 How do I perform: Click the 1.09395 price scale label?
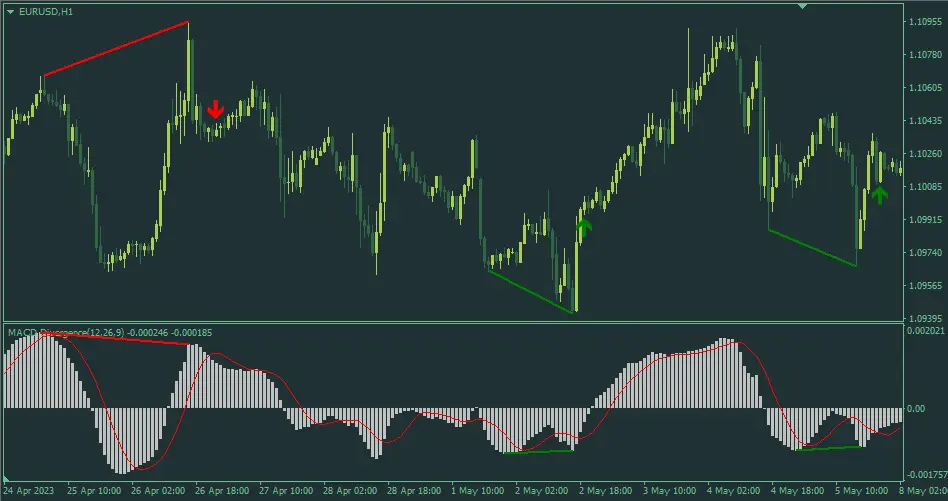click(x=925, y=317)
